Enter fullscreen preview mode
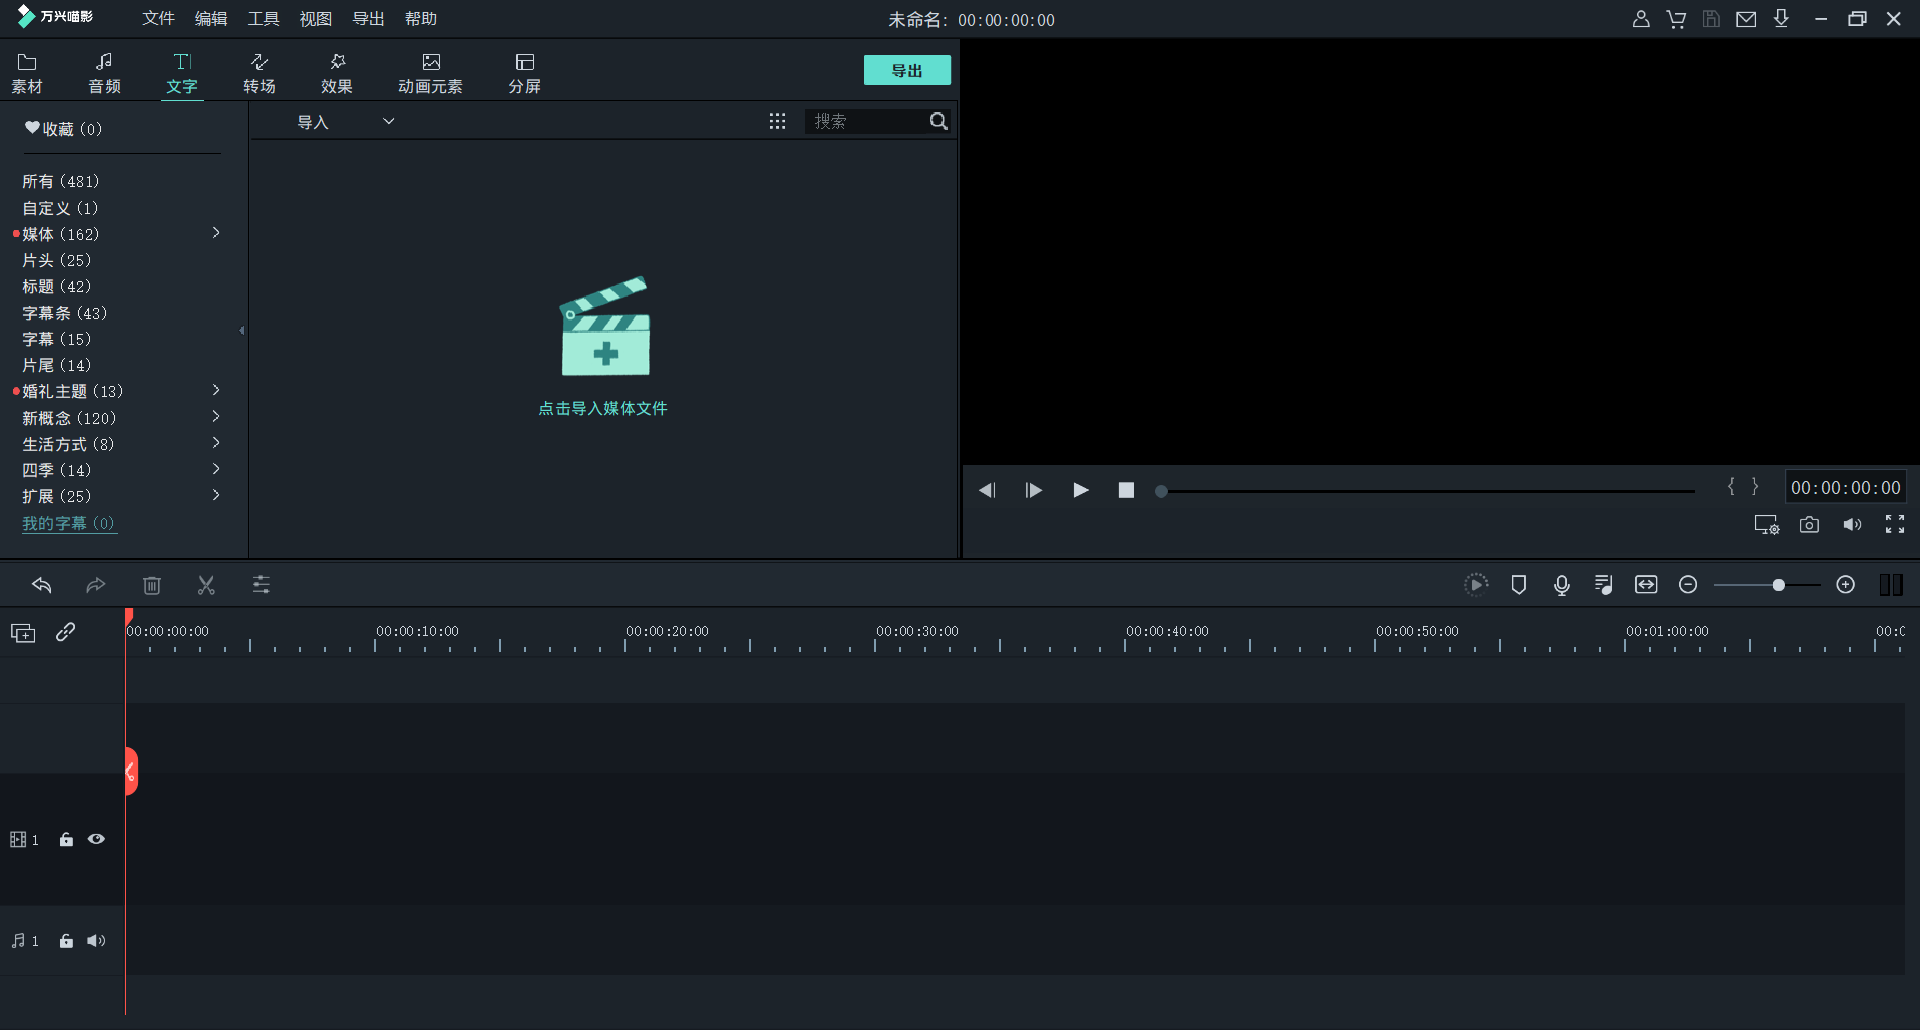Image resolution: width=1920 pixels, height=1030 pixels. point(1894,525)
